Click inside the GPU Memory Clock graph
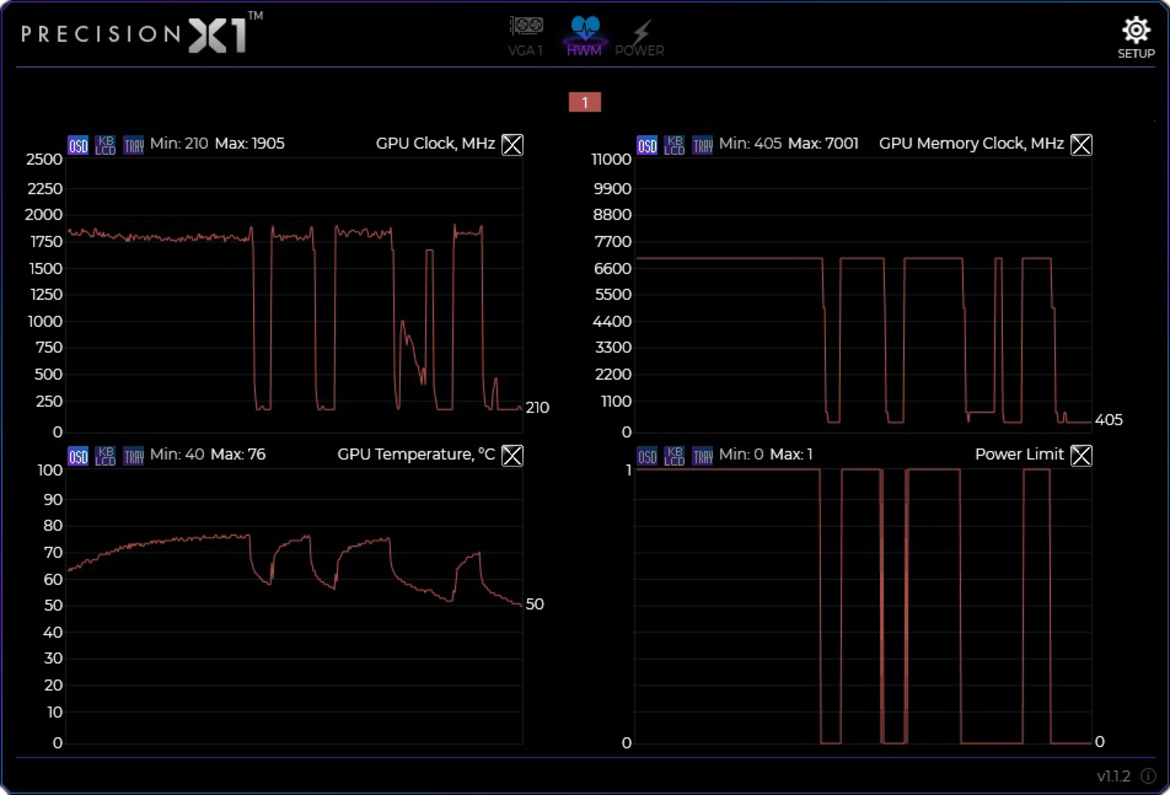The width and height of the screenshot is (1170, 795). tap(863, 296)
